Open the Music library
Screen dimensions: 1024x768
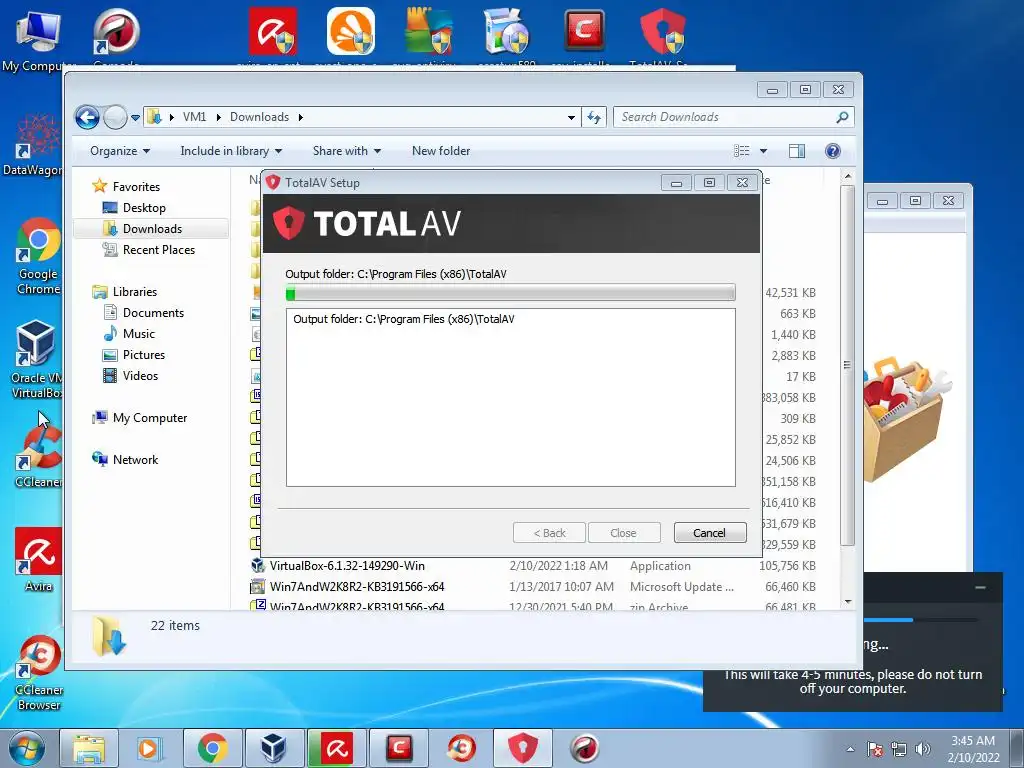click(x=138, y=334)
